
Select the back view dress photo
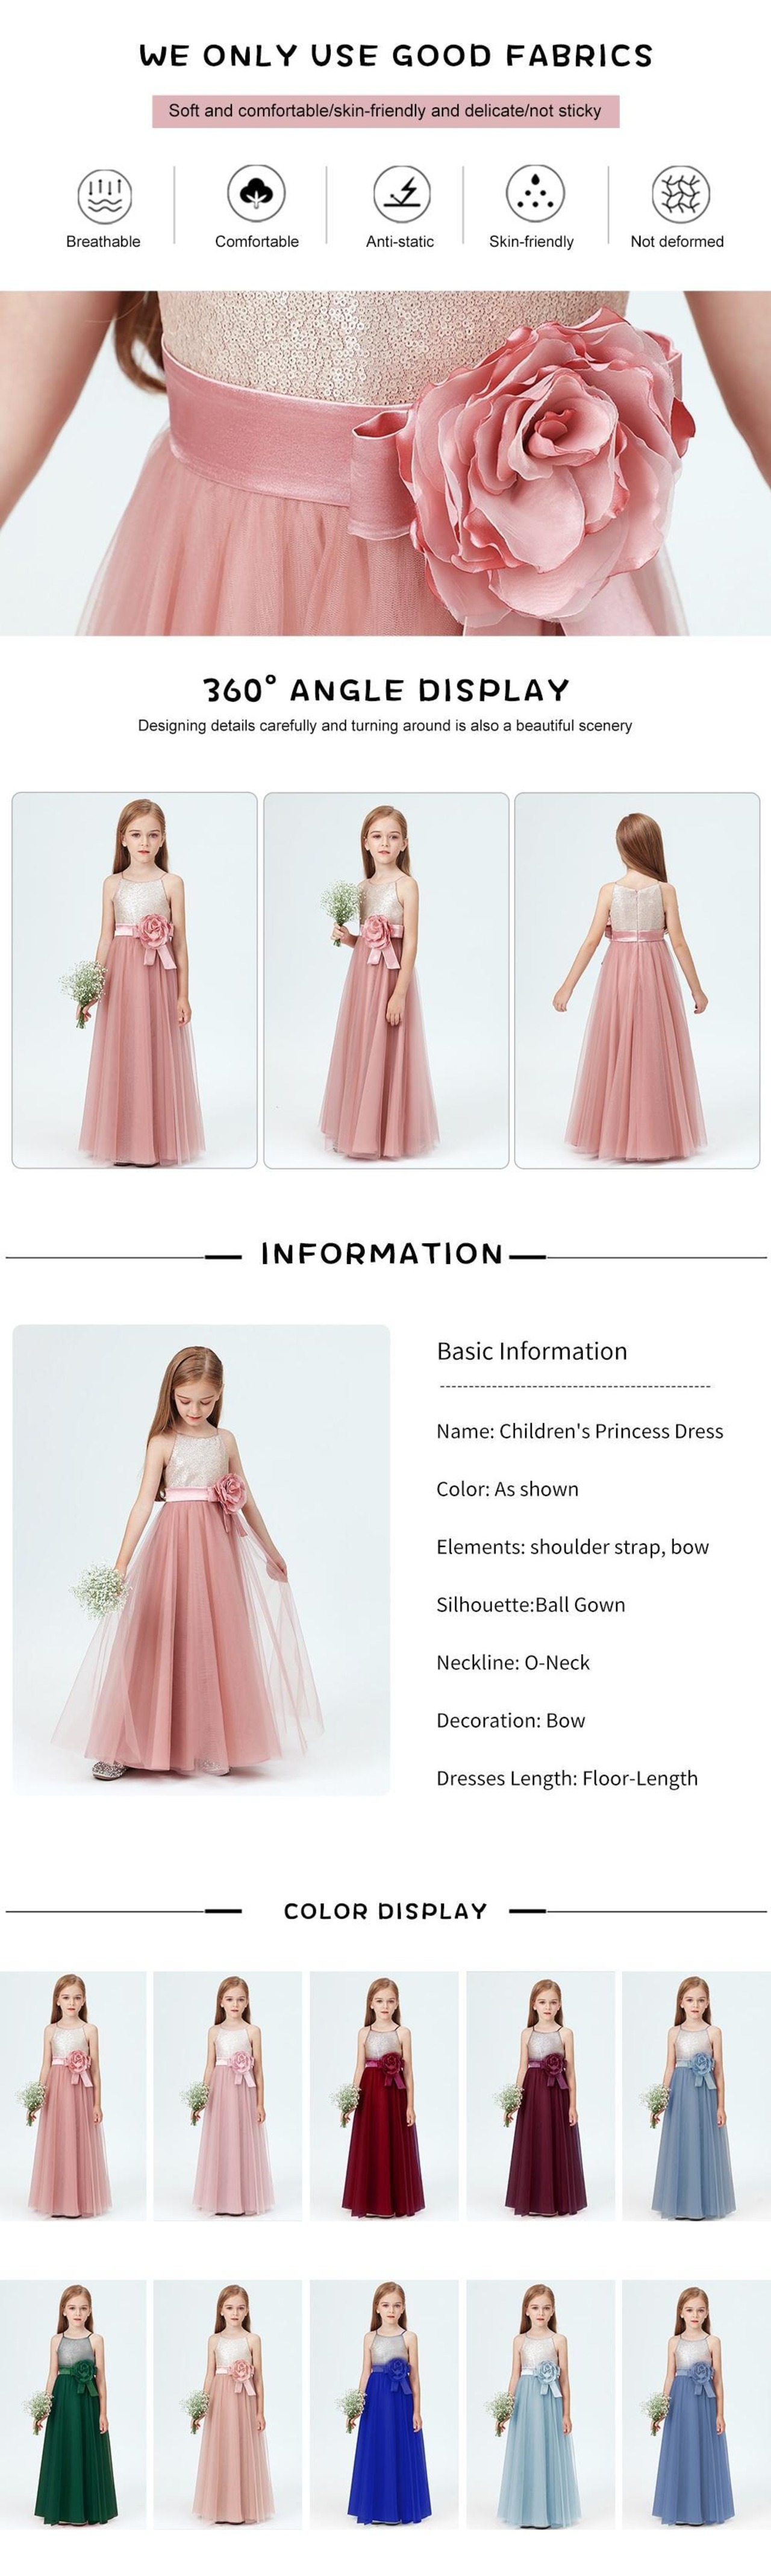[637, 980]
